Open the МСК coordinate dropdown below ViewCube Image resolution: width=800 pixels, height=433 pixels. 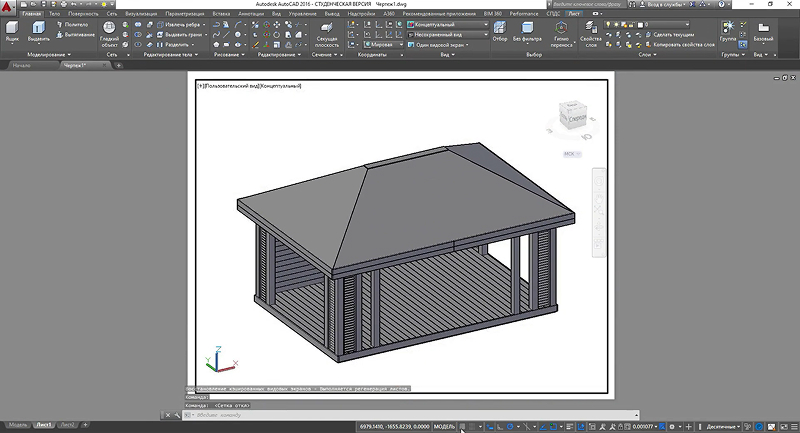(x=572, y=154)
